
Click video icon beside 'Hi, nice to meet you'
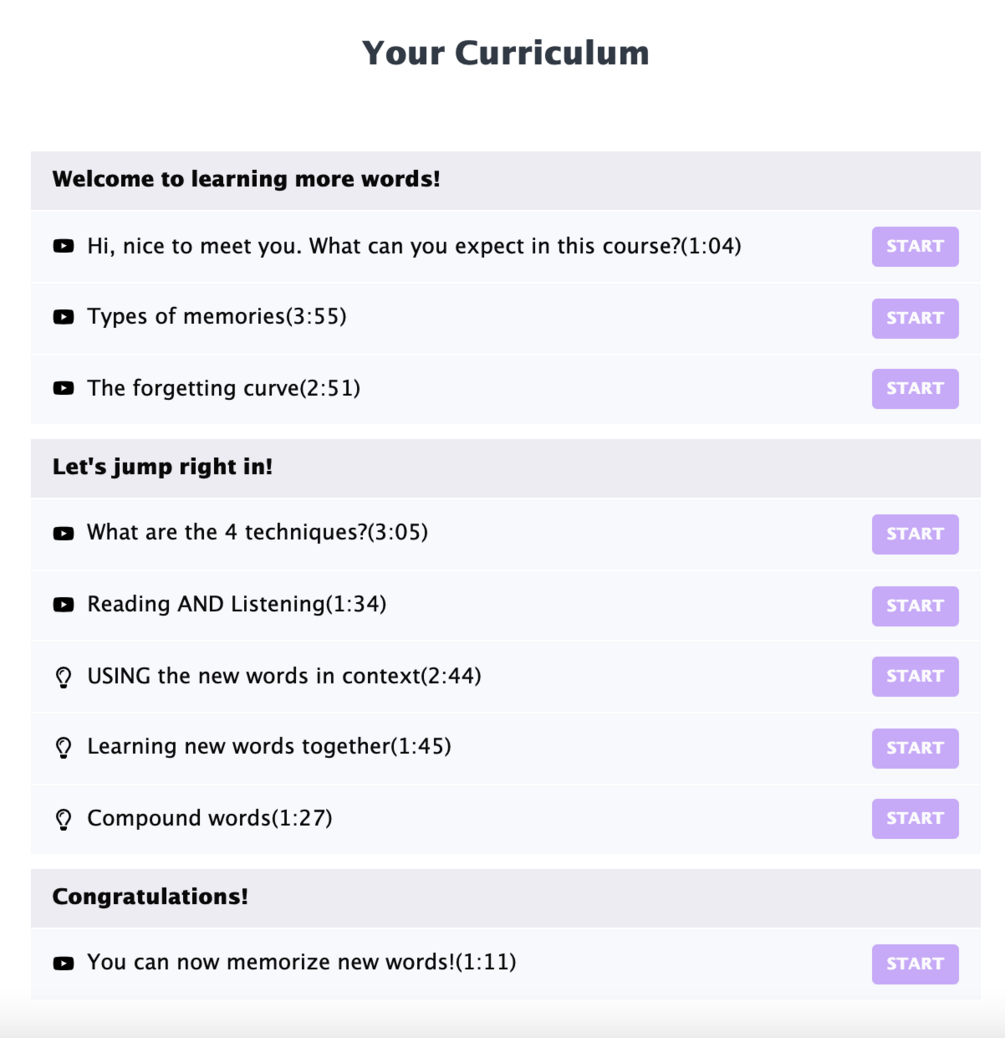click(x=63, y=246)
